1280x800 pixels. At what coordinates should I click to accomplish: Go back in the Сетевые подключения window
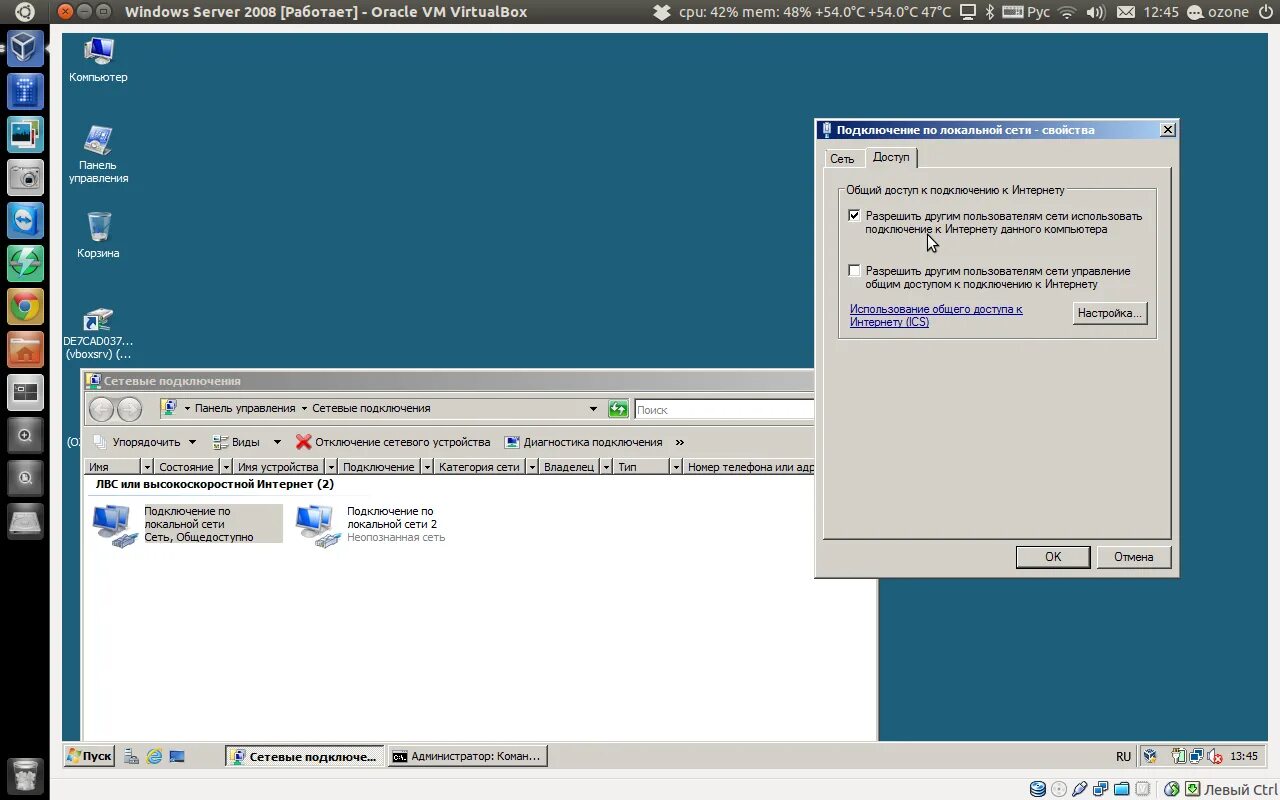(102, 409)
